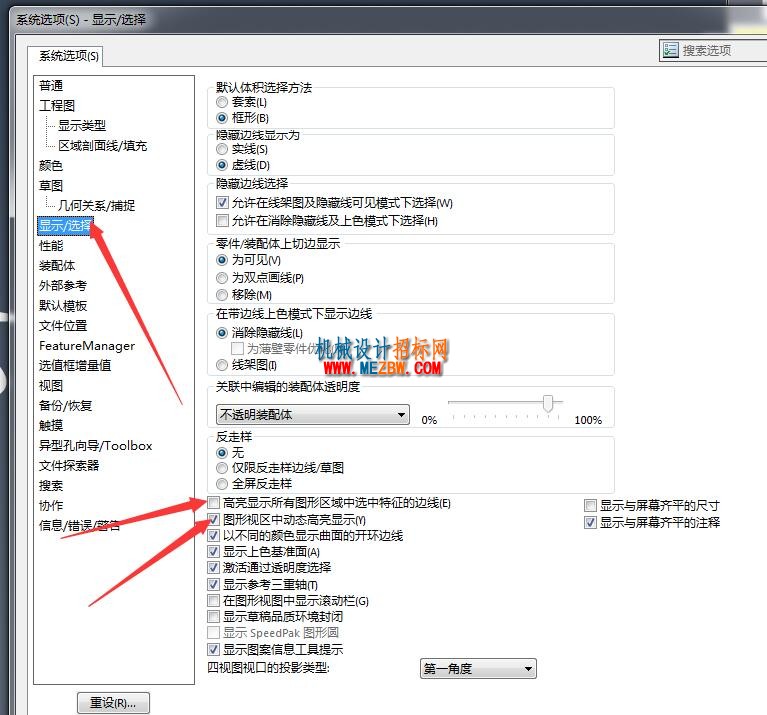Toggle 显示图案信息工具提示 checkbox
Viewport: 767px width, 715px height.
(214, 649)
